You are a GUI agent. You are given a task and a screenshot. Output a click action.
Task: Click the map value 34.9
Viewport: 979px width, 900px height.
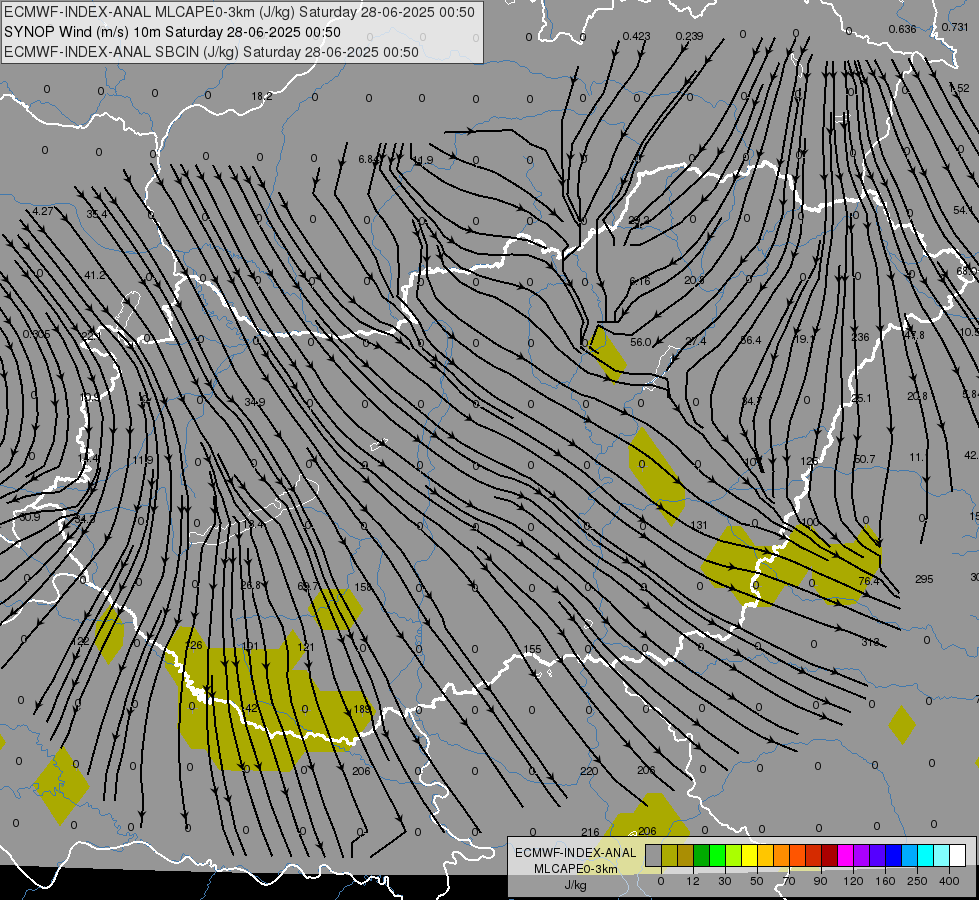(x=254, y=402)
